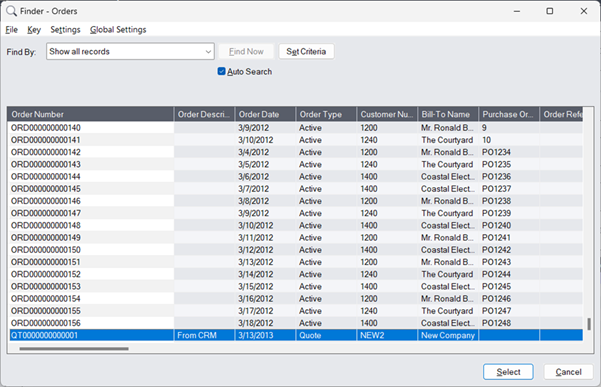This screenshot has height=387, width=601.
Task: Click the Order Descri... column header
Action: [204, 114]
